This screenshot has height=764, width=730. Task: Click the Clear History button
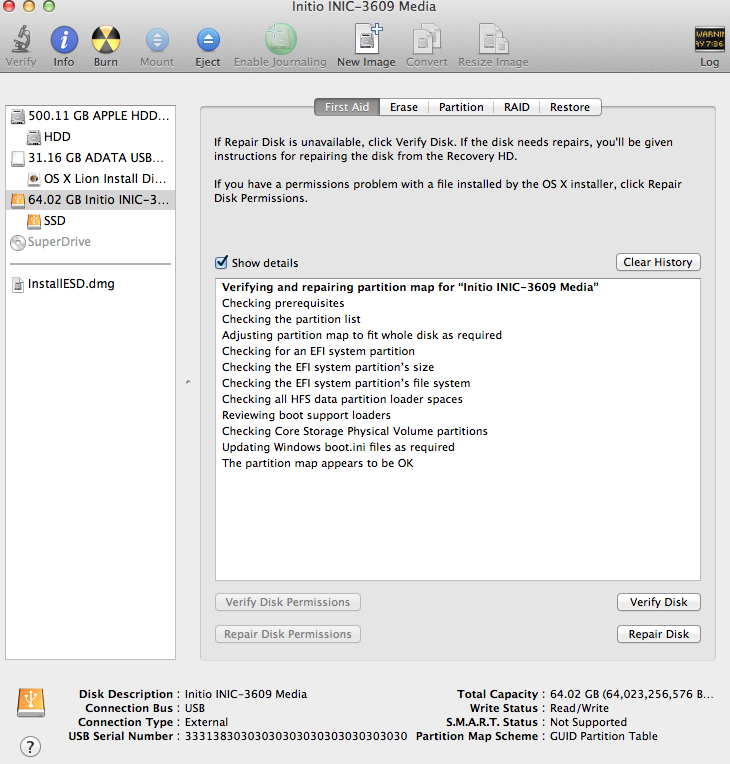pos(658,262)
